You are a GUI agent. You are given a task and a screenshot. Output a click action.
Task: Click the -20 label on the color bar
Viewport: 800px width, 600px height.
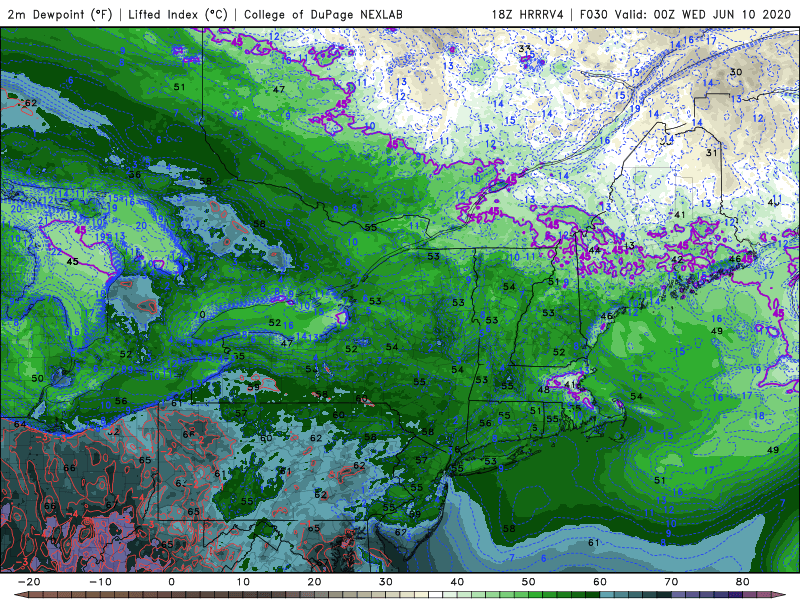point(29,582)
